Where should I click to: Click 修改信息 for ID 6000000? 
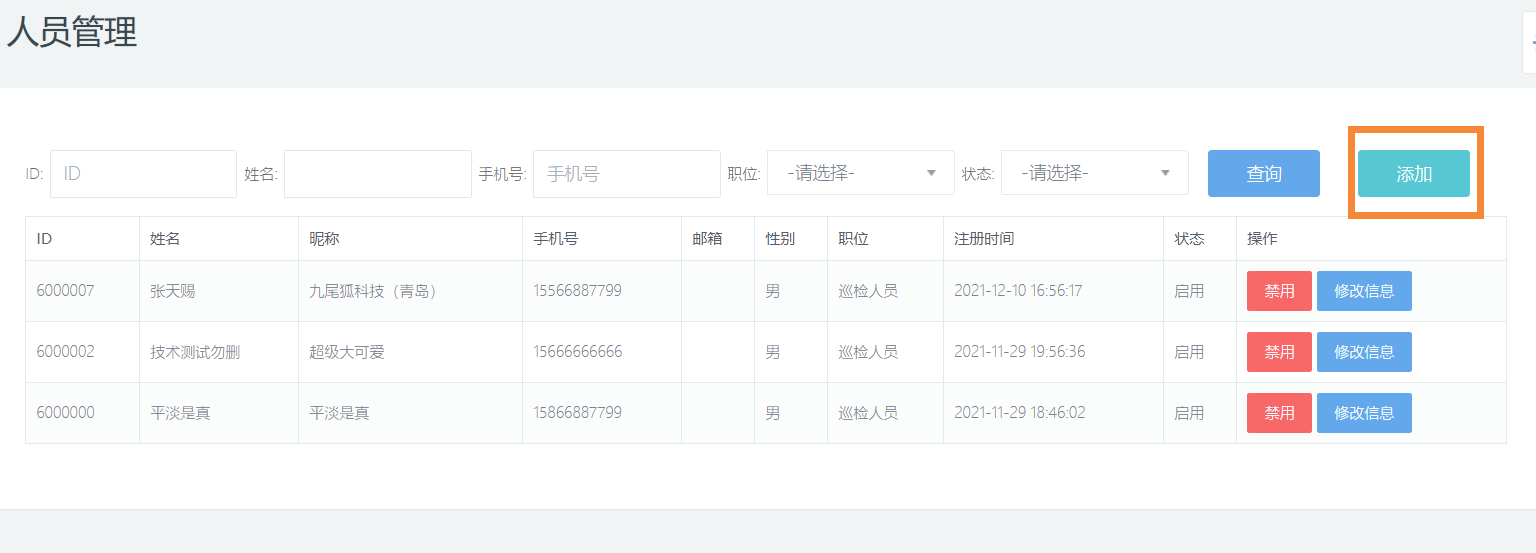1364,413
